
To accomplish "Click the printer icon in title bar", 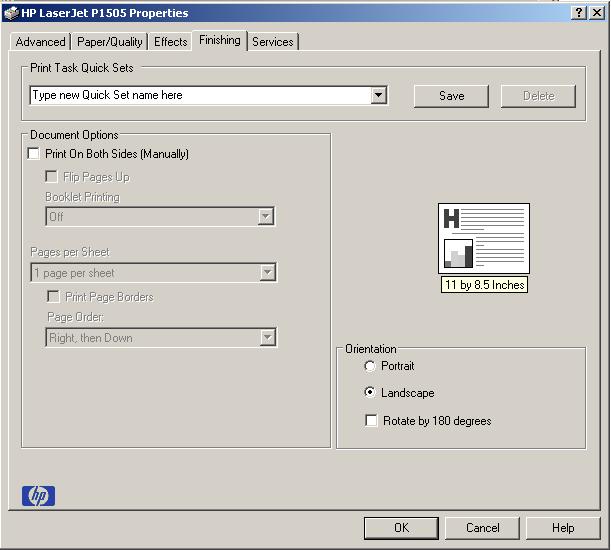I will 11,13.
